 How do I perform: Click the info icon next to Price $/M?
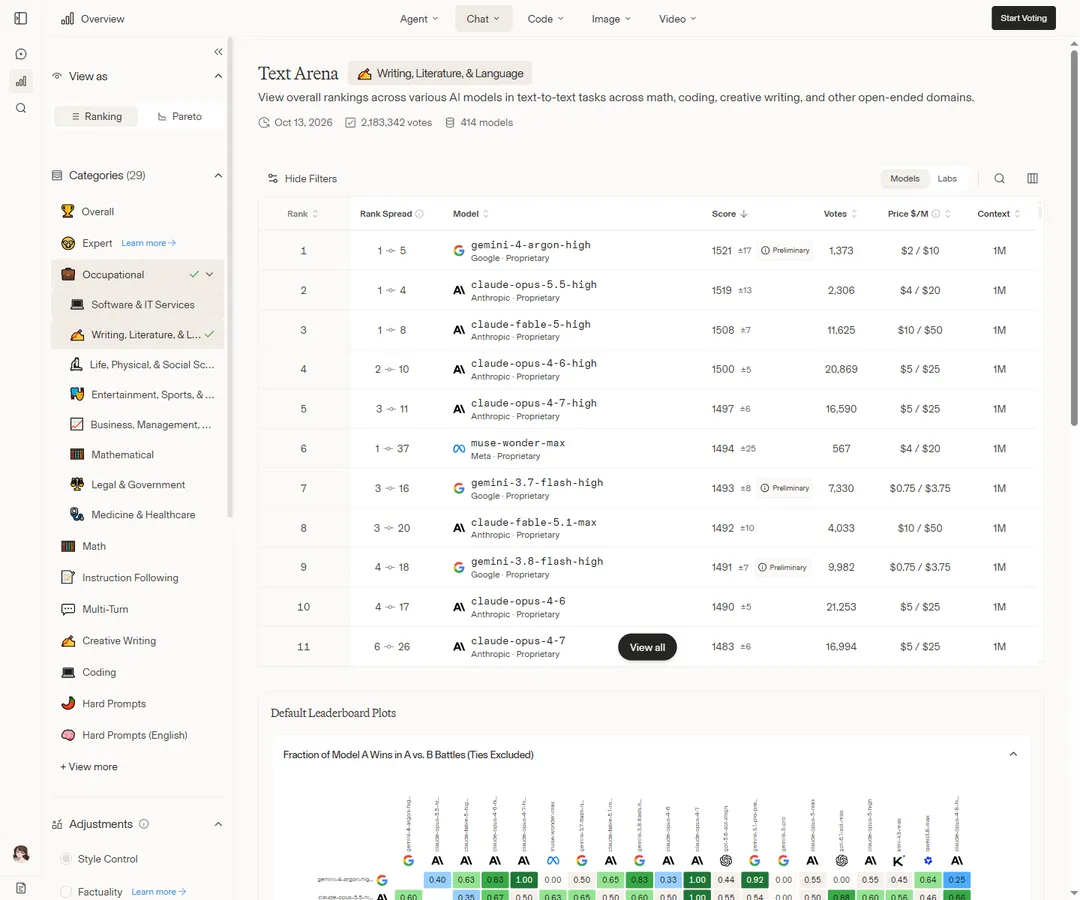tap(936, 214)
